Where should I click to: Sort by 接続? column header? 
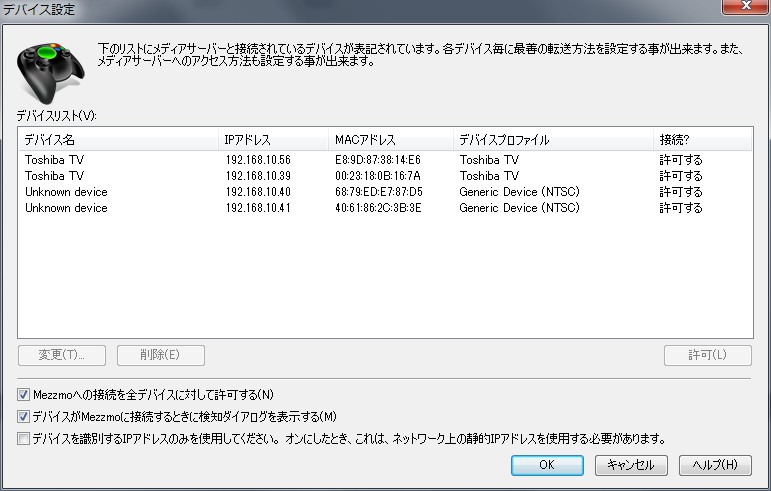click(x=703, y=140)
